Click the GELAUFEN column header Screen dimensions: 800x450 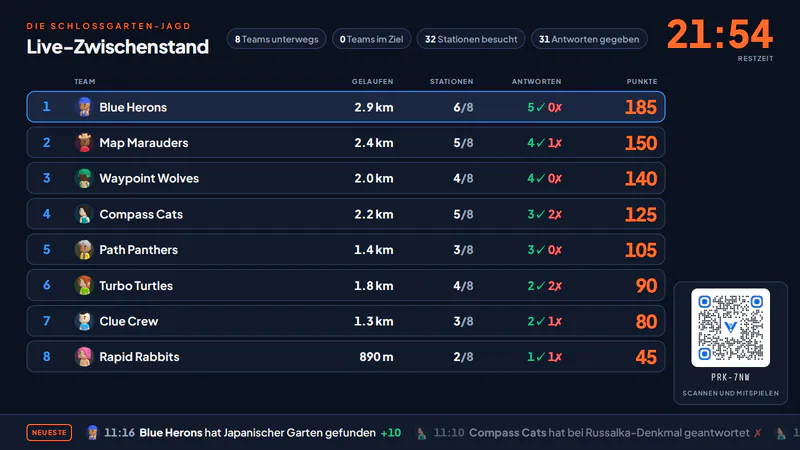pos(372,82)
